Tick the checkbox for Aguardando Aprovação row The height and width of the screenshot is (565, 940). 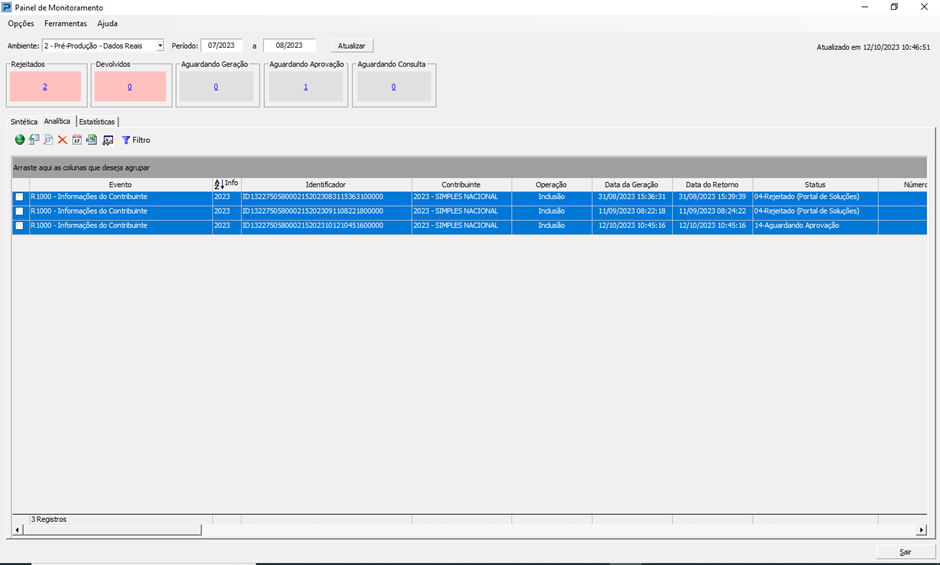(x=19, y=226)
